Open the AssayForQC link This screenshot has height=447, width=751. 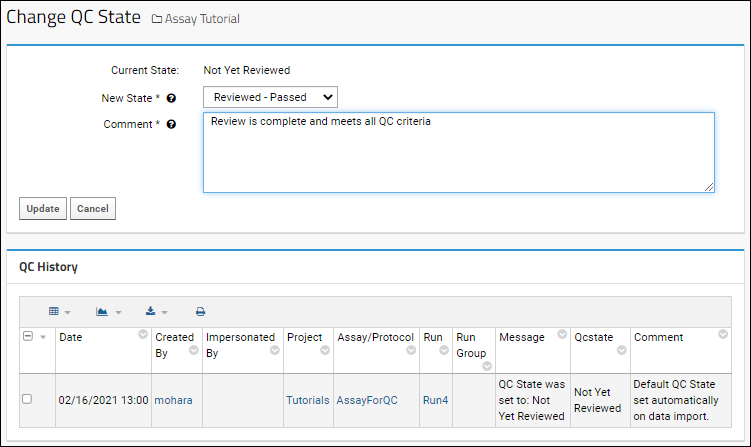point(367,400)
